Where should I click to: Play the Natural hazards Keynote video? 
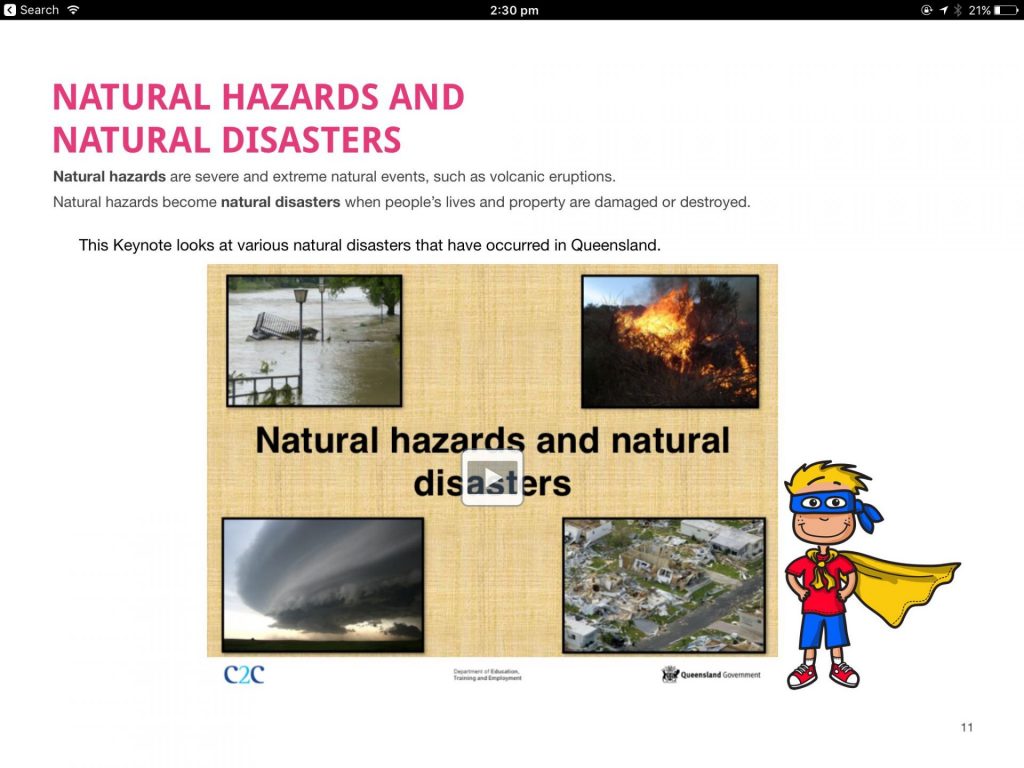pos(492,478)
